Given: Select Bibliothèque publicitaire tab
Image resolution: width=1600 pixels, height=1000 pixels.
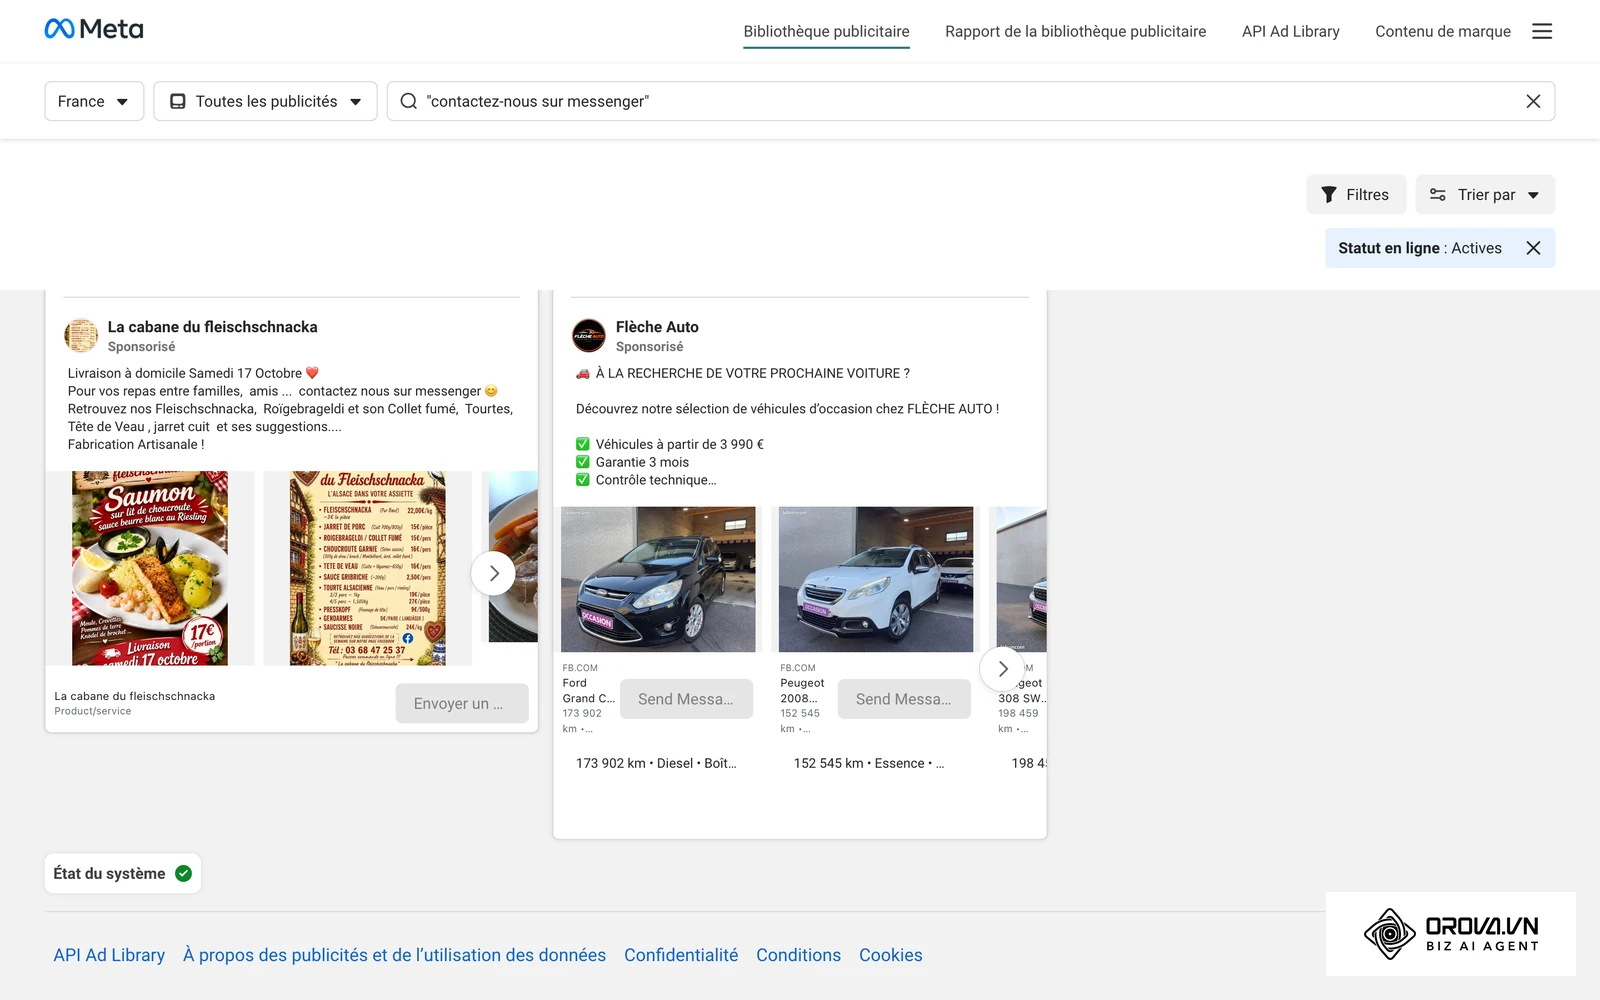Looking at the screenshot, I should pyautogui.click(x=826, y=31).
